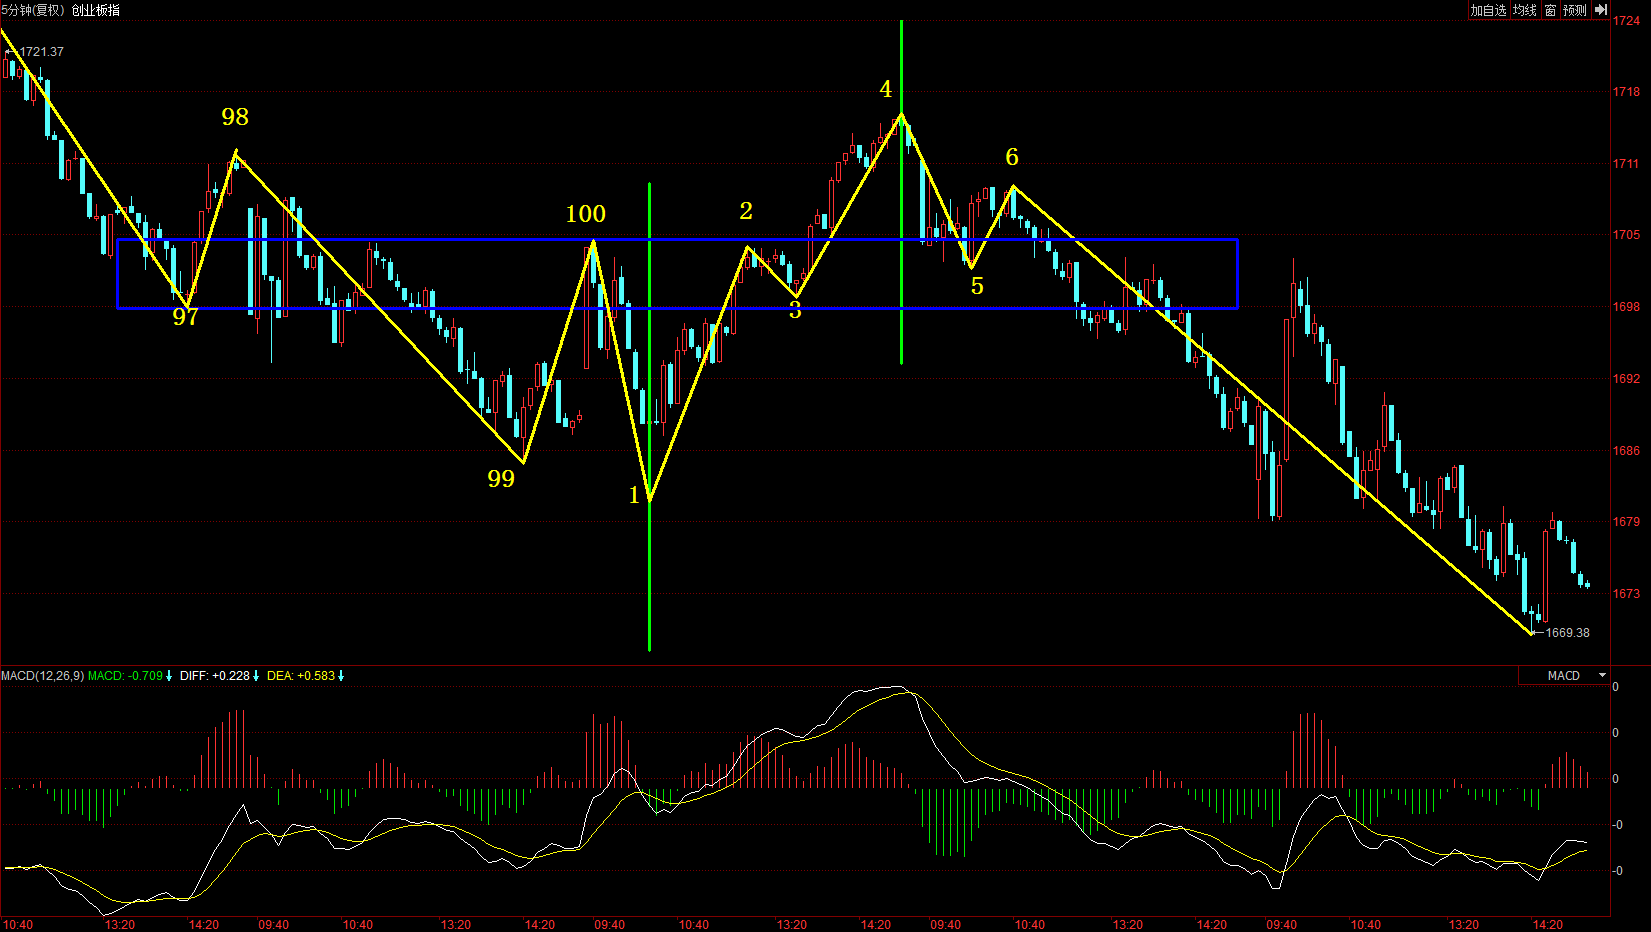Click the yellow wave number 4 label
The width and height of the screenshot is (1651, 932).
[x=885, y=90]
